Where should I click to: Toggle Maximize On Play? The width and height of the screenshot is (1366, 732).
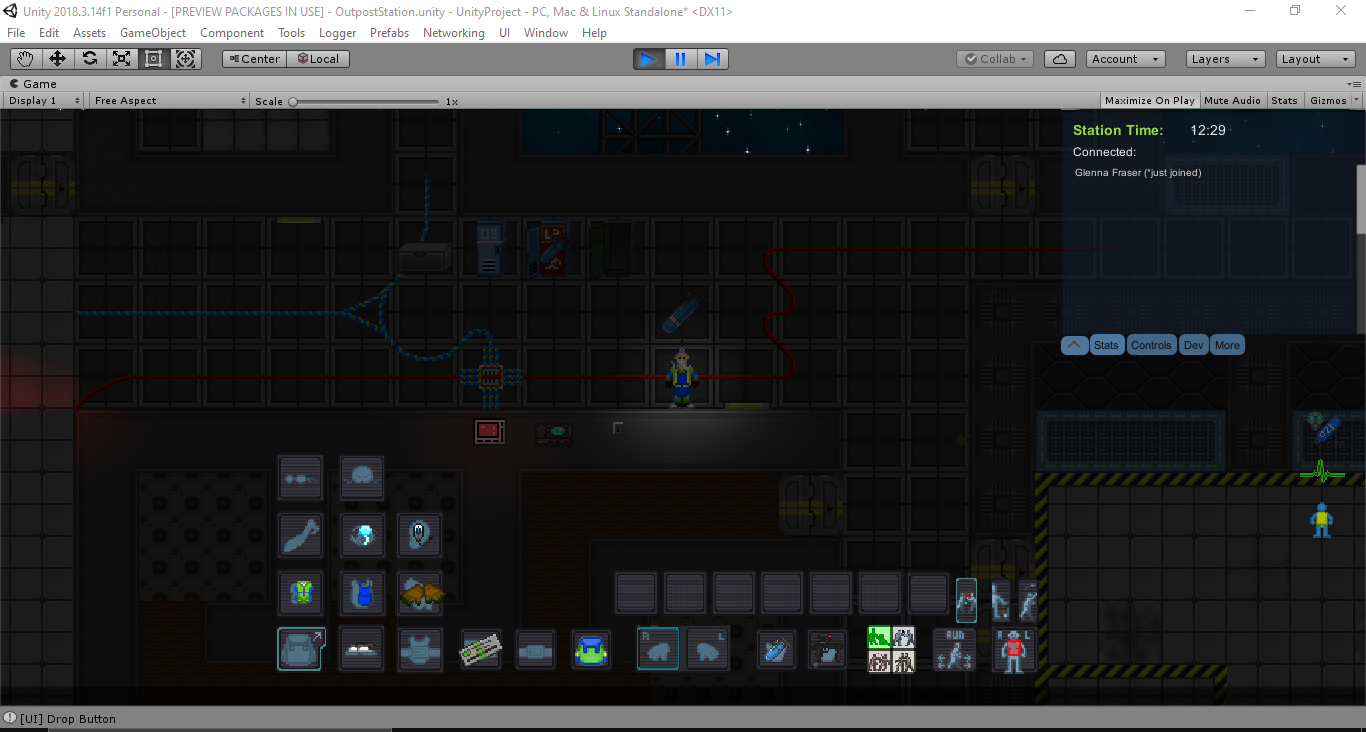1149,100
